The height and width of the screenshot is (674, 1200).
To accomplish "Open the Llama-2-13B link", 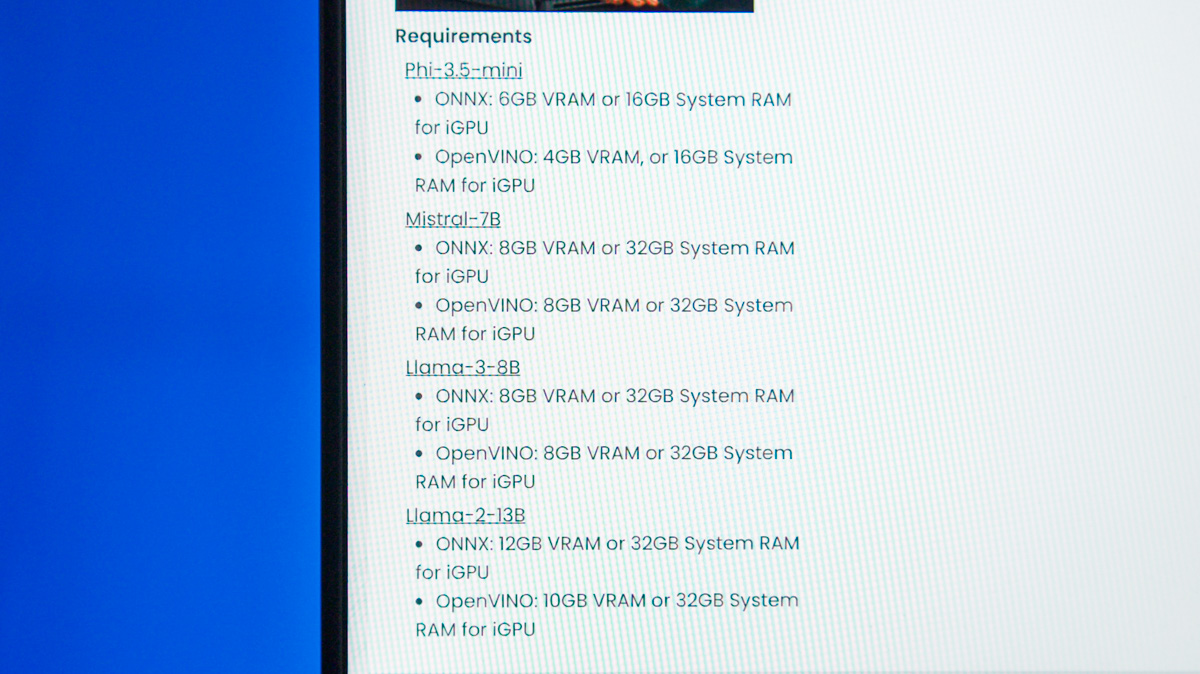I will pyautogui.click(x=465, y=516).
